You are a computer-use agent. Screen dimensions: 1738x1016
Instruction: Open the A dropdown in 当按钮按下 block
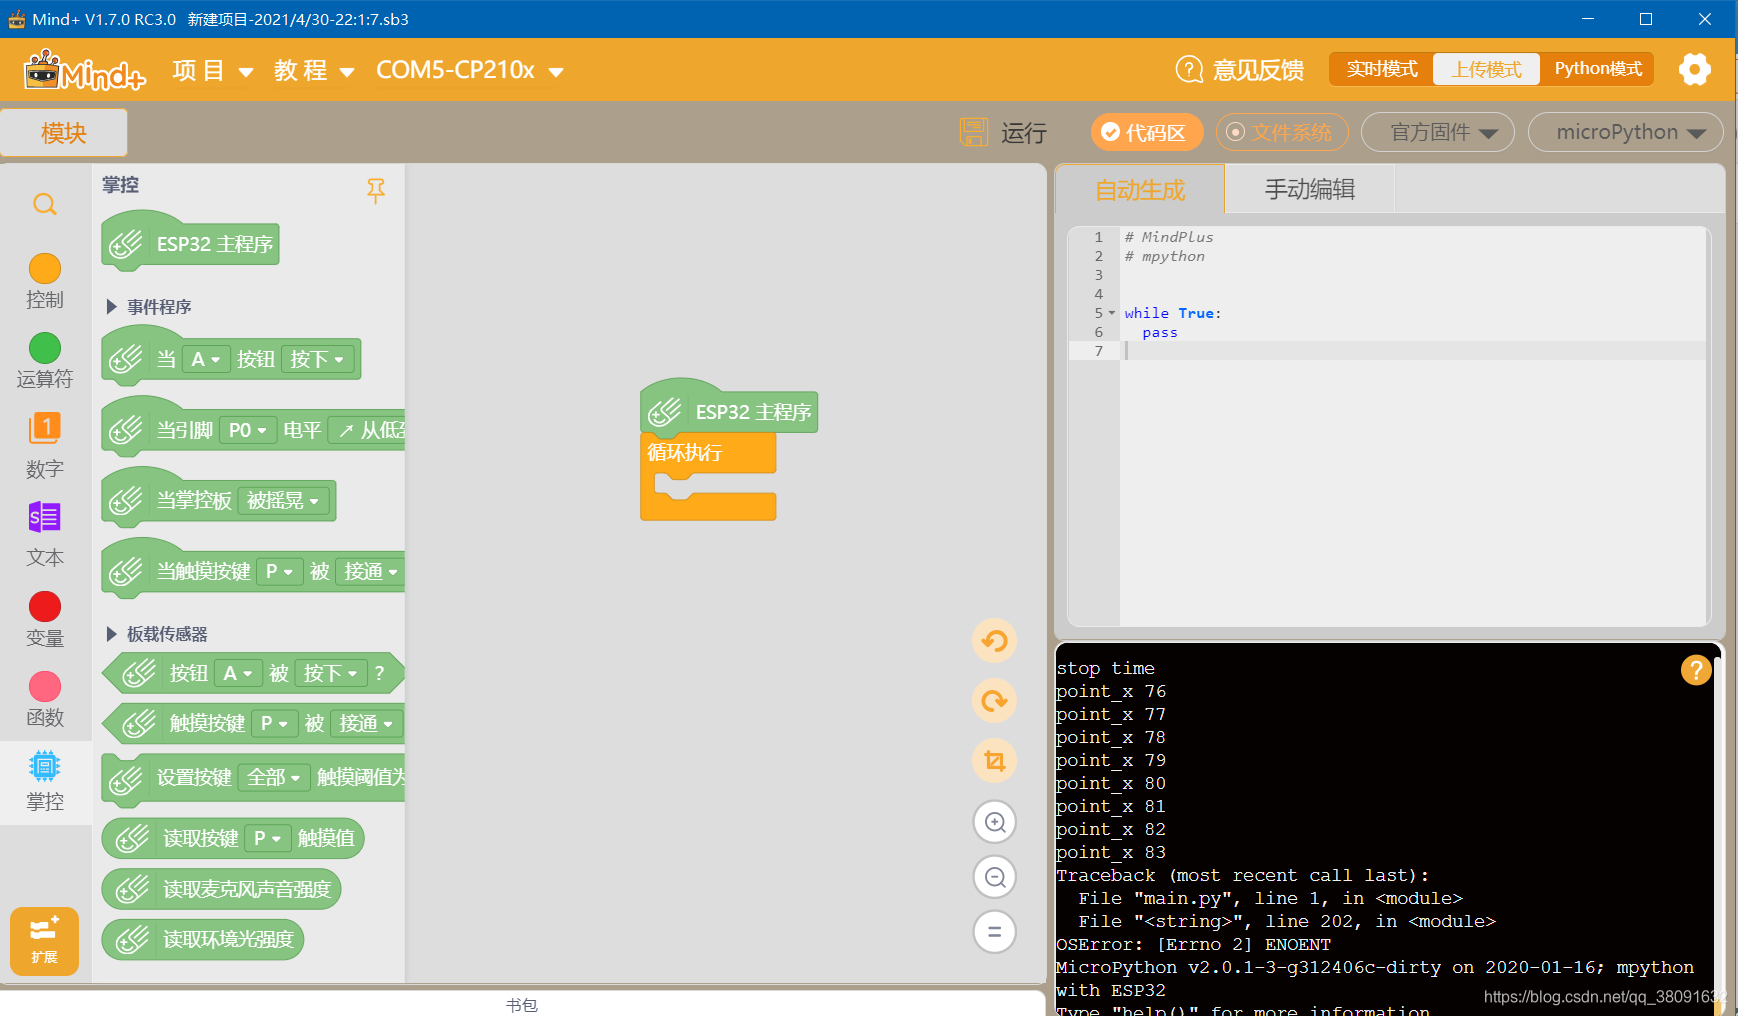pos(205,359)
